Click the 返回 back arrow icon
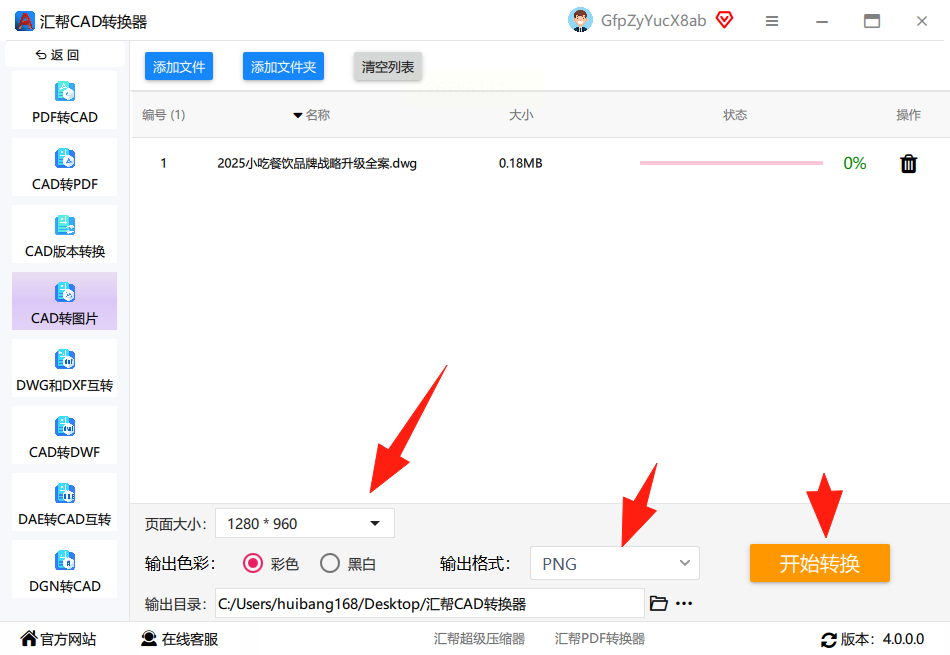This screenshot has height=655, width=950. pyautogui.click(x=41, y=55)
